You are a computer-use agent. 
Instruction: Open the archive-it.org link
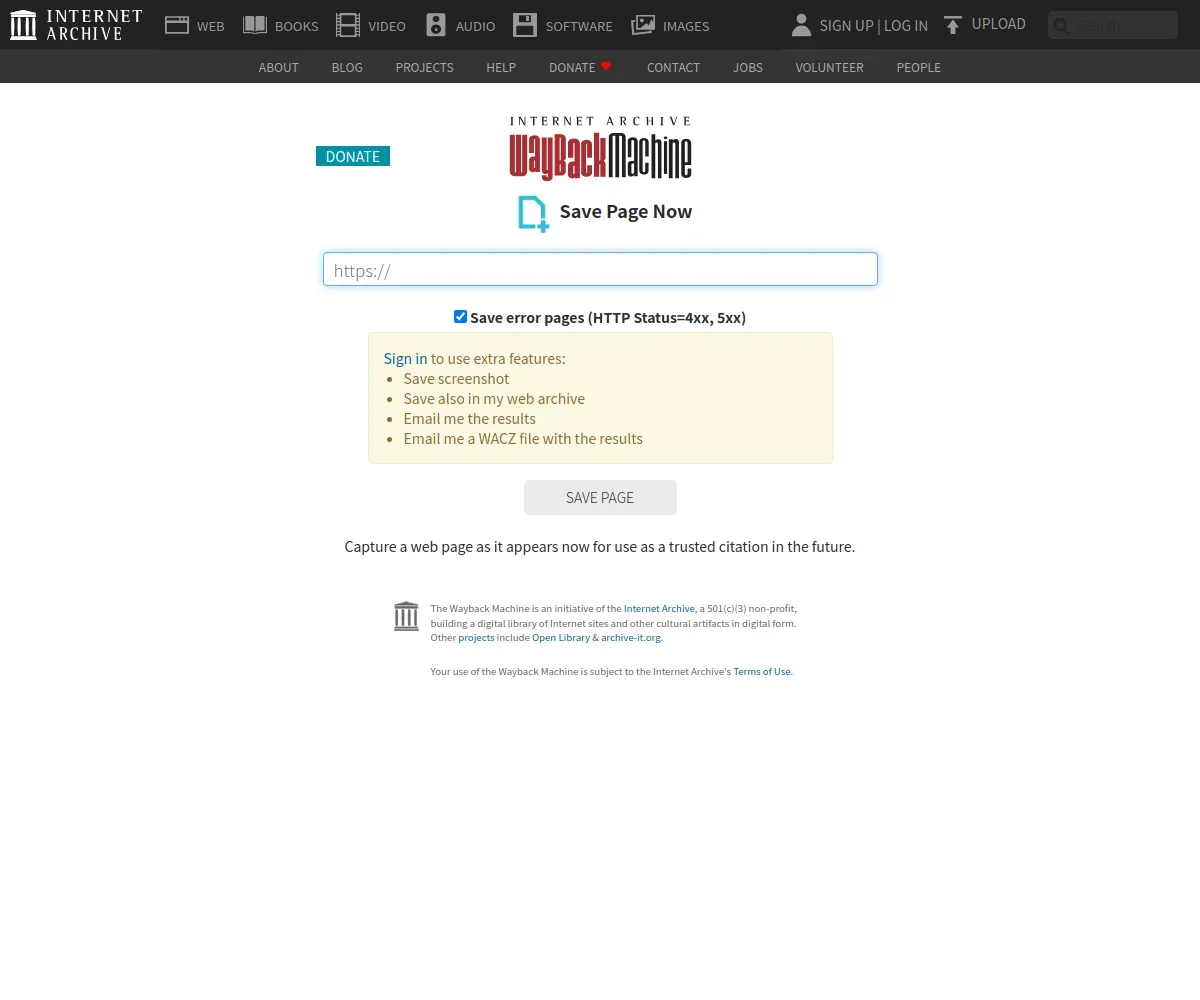point(631,637)
